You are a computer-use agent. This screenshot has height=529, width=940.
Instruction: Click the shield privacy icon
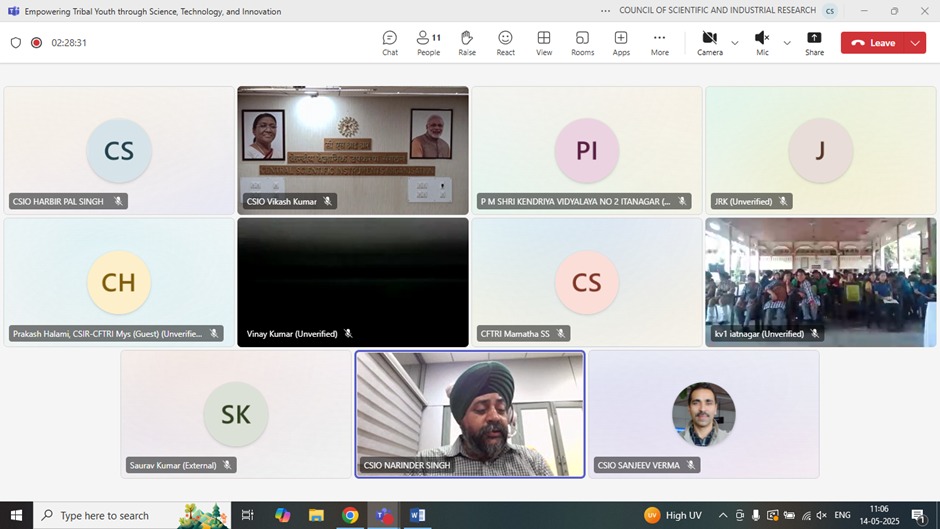[x=16, y=43]
